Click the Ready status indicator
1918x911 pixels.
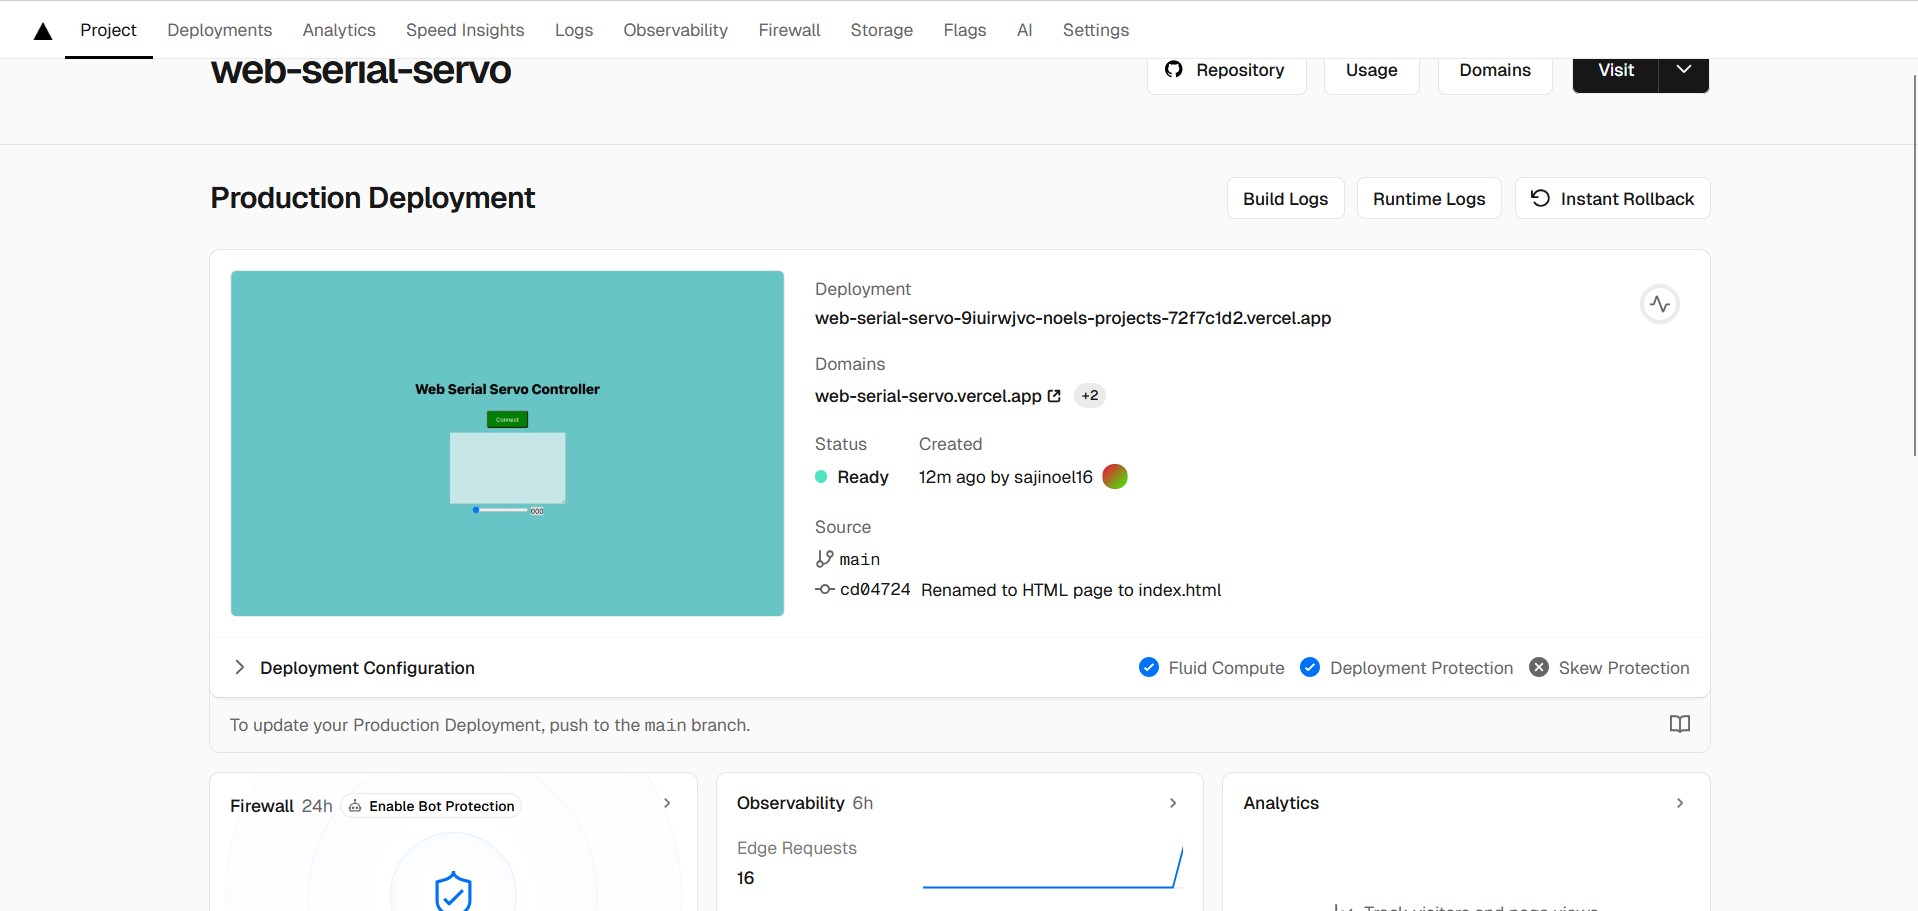[x=851, y=477]
